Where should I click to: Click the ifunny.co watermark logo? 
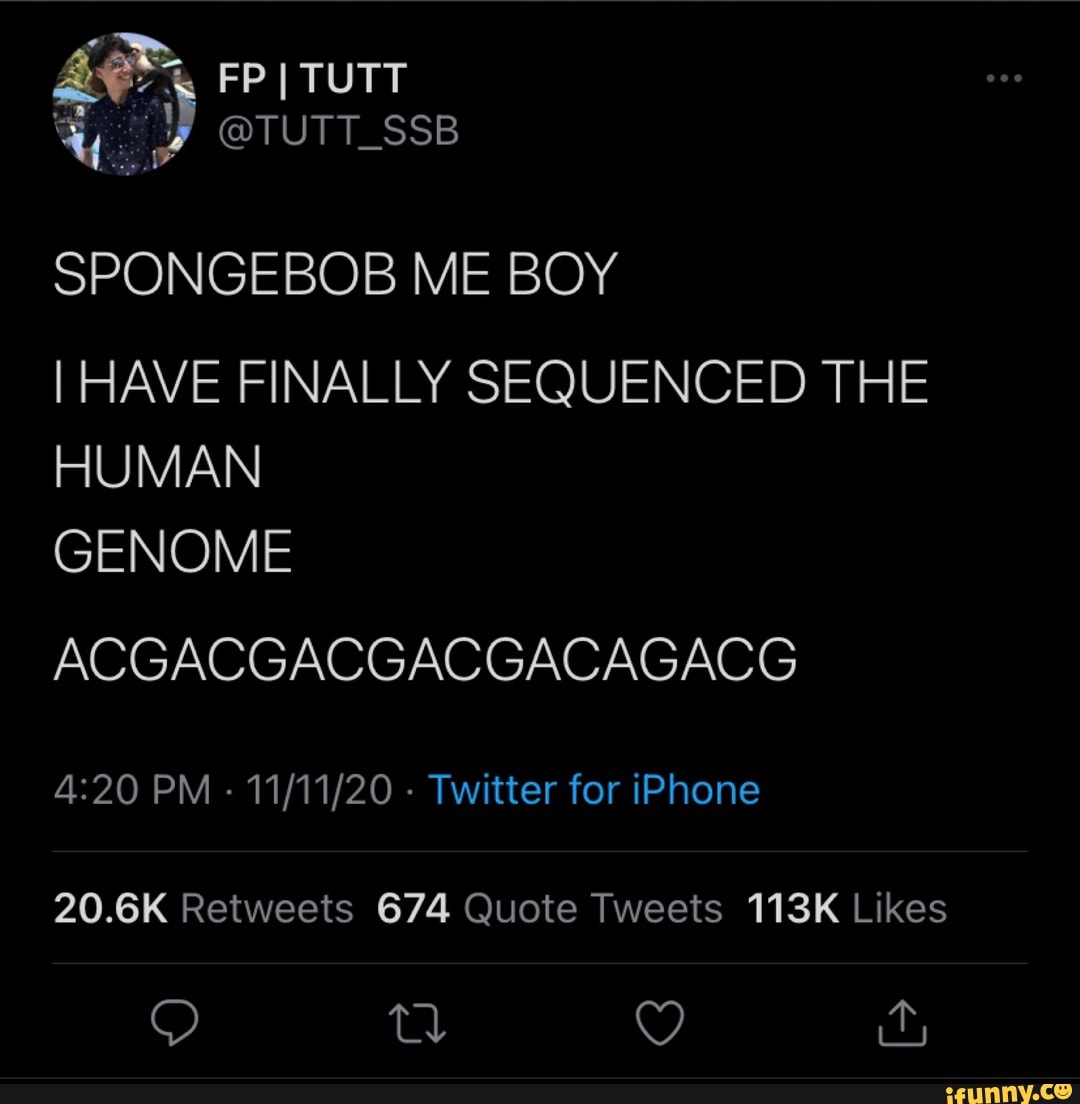click(1009, 1092)
